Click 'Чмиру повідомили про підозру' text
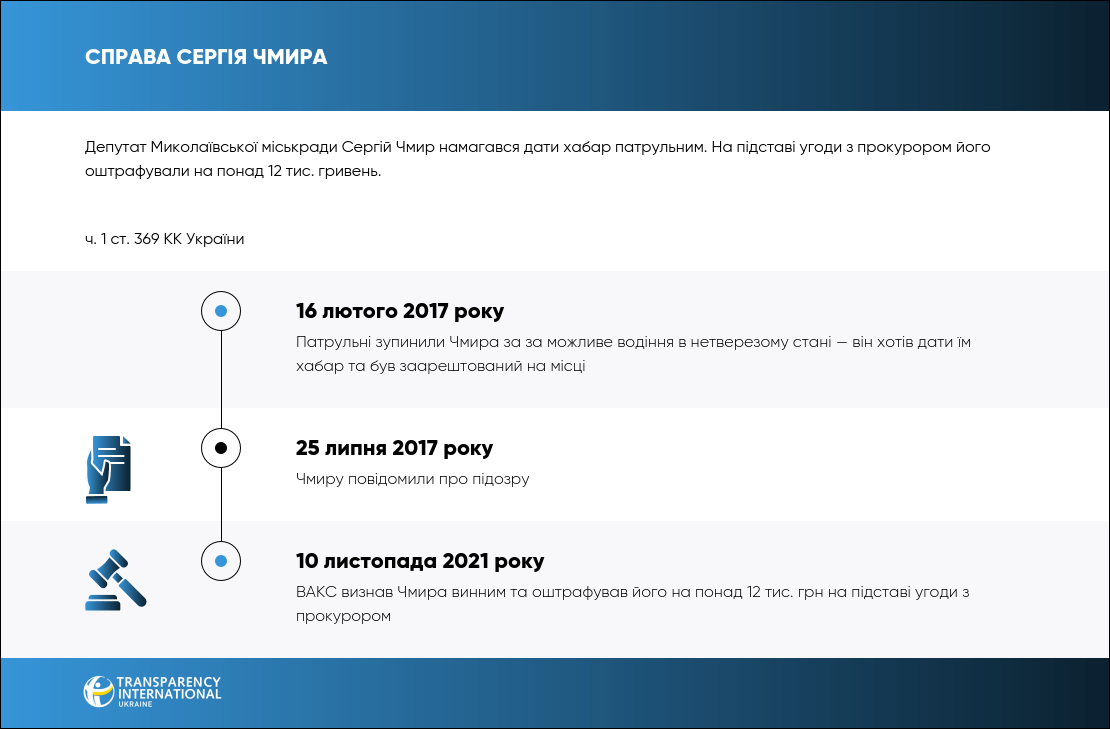Viewport: 1110px width, 729px height. click(412, 479)
